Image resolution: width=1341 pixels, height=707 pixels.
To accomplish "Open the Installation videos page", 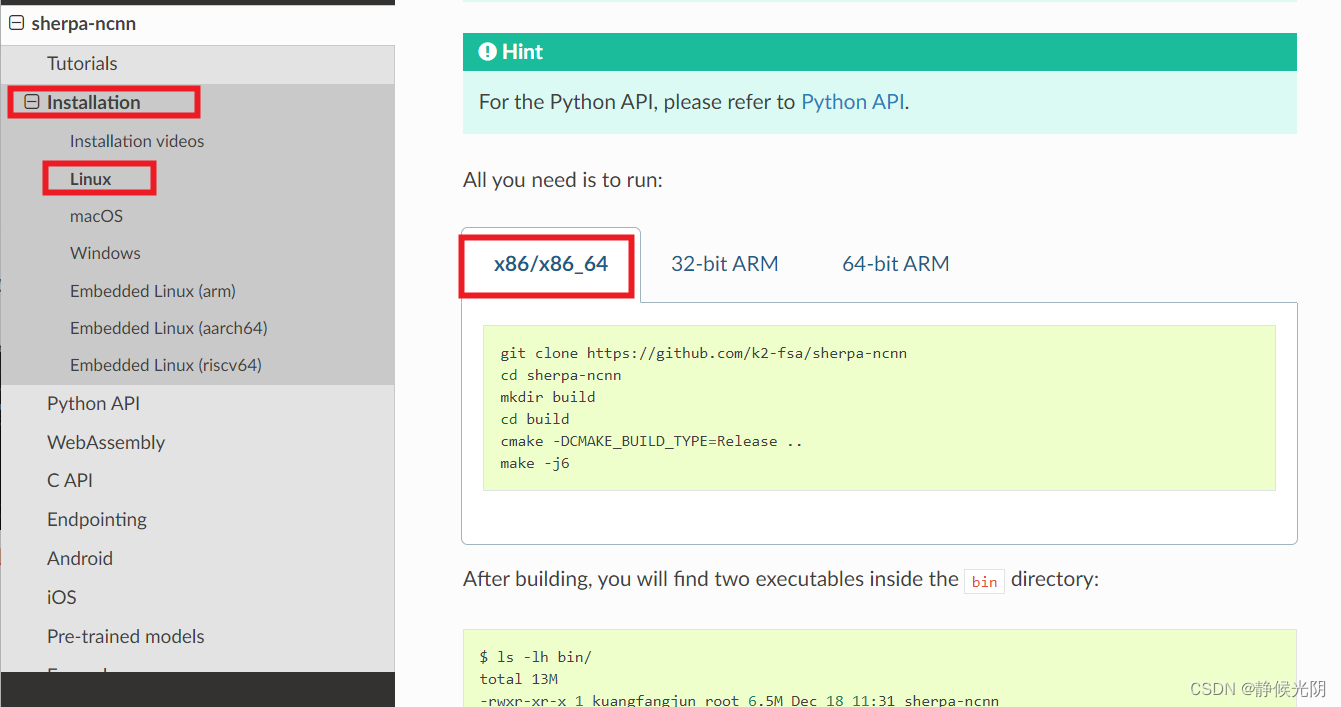I will (137, 141).
